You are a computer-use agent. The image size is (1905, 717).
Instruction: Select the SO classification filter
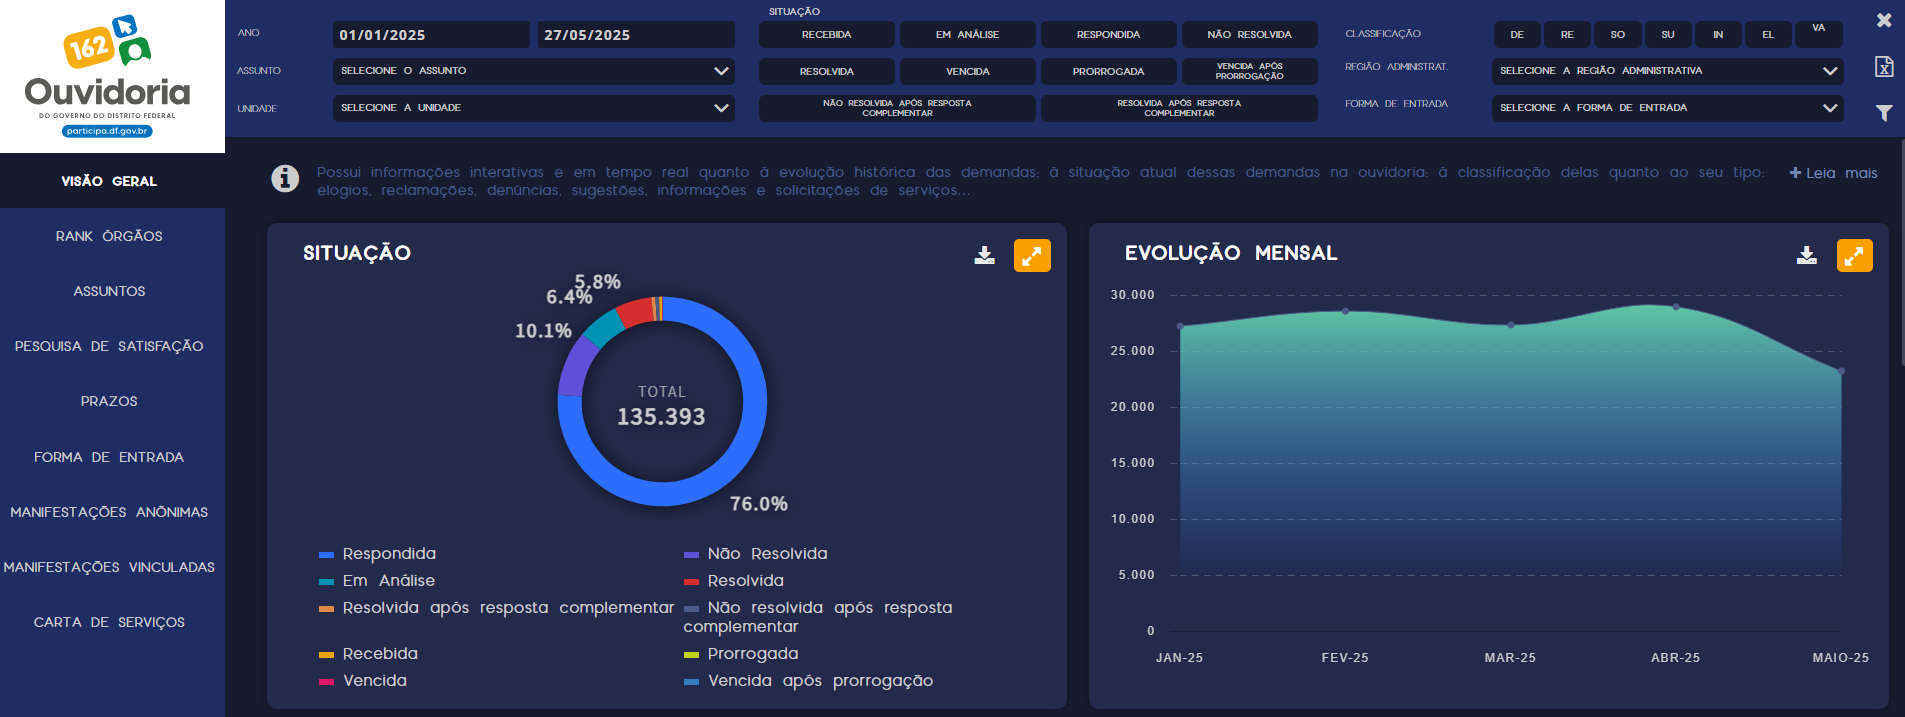(x=1618, y=35)
